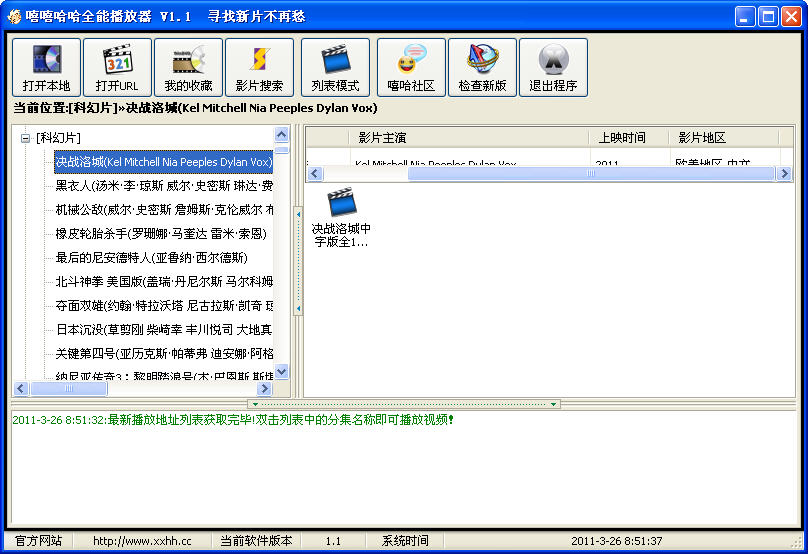Click the 影片地区 column header

pos(702,138)
